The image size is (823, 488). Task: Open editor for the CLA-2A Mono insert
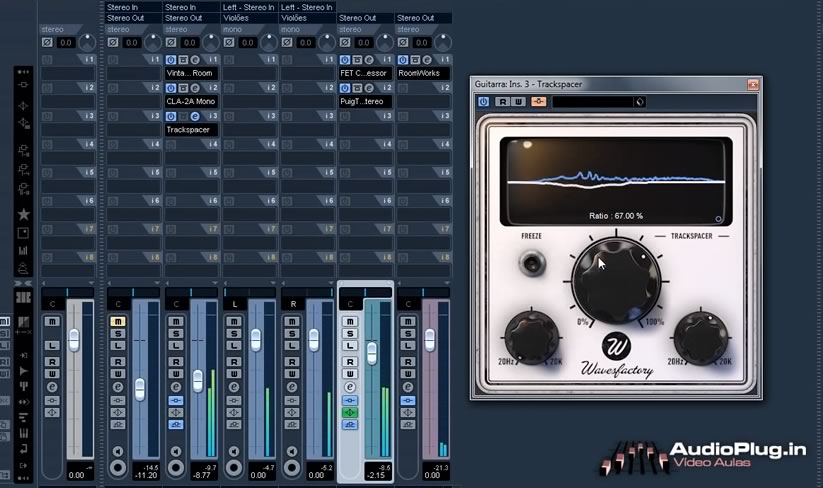[x=195, y=88]
